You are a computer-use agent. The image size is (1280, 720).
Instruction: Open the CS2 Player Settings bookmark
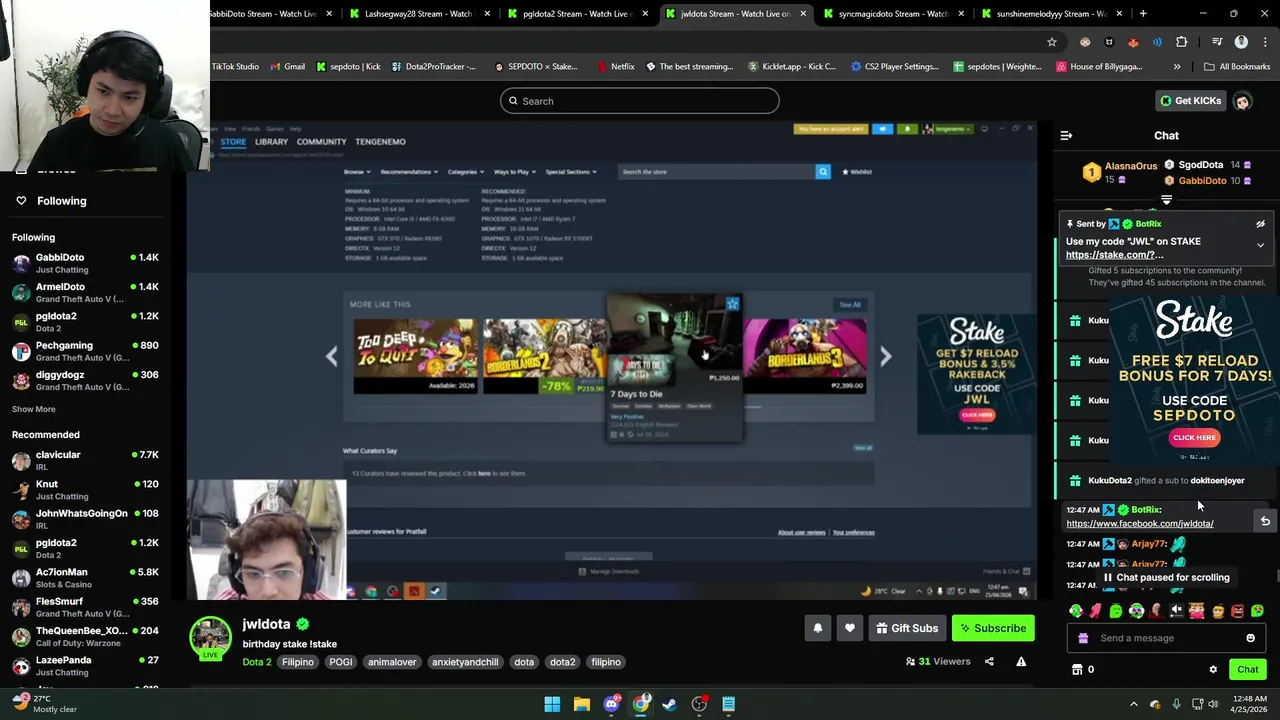tap(894, 67)
